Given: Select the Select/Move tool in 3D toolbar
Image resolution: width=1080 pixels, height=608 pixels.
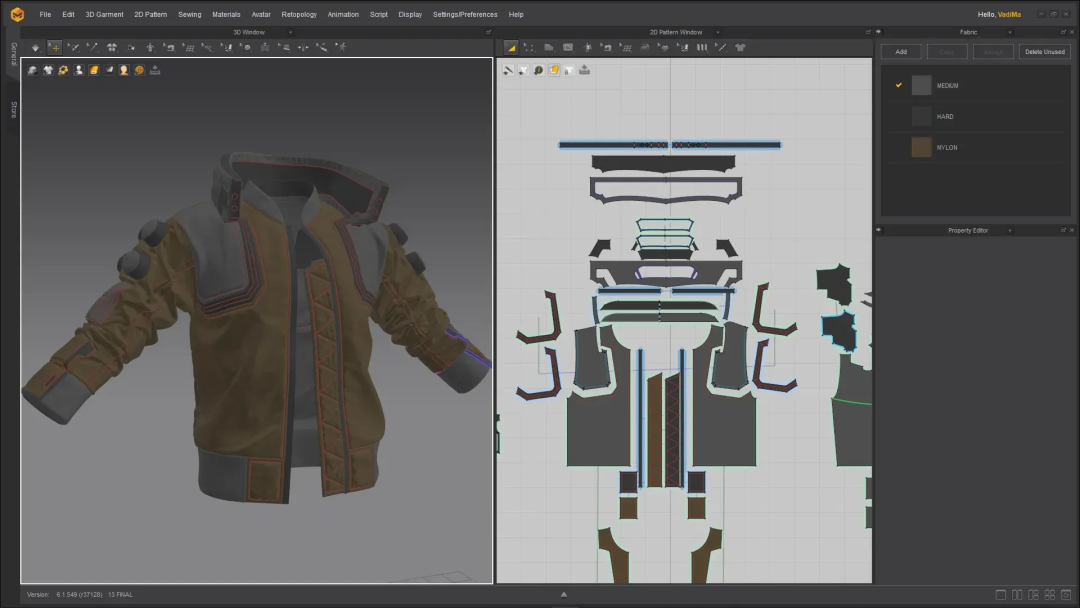Looking at the screenshot, I should tap(54, 48).
